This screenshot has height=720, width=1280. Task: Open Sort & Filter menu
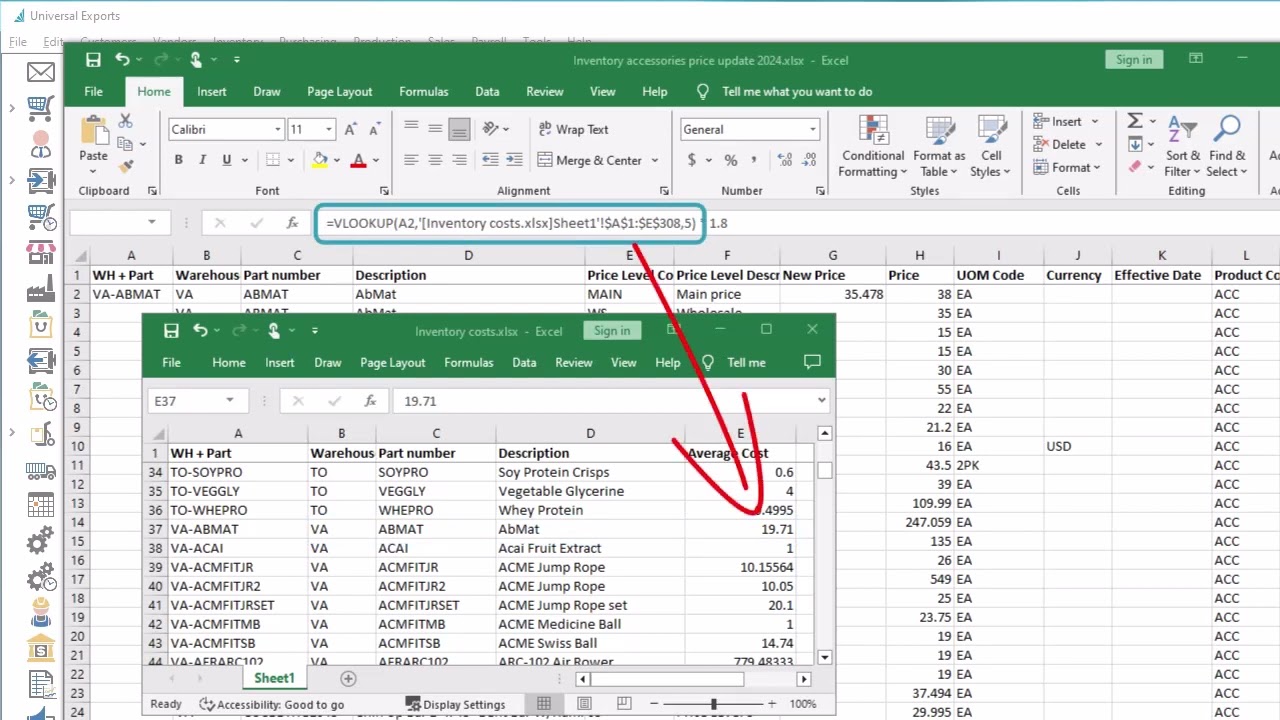tap(1183, 147)
